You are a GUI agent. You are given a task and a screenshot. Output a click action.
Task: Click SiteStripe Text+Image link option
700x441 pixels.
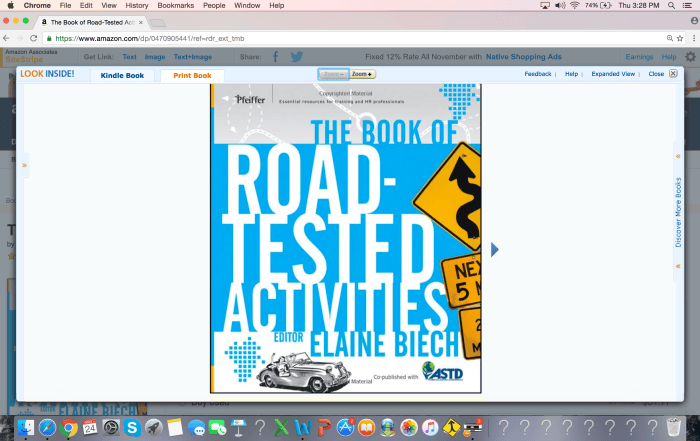(x=193, y=57)
